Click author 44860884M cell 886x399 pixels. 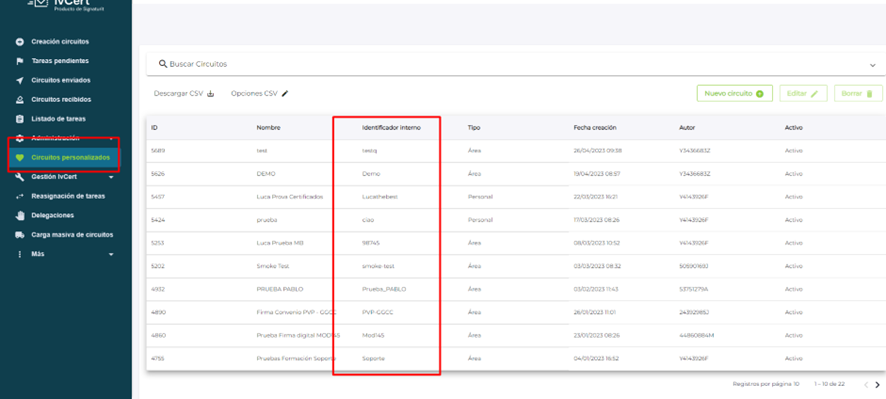(x=697, y=336)
